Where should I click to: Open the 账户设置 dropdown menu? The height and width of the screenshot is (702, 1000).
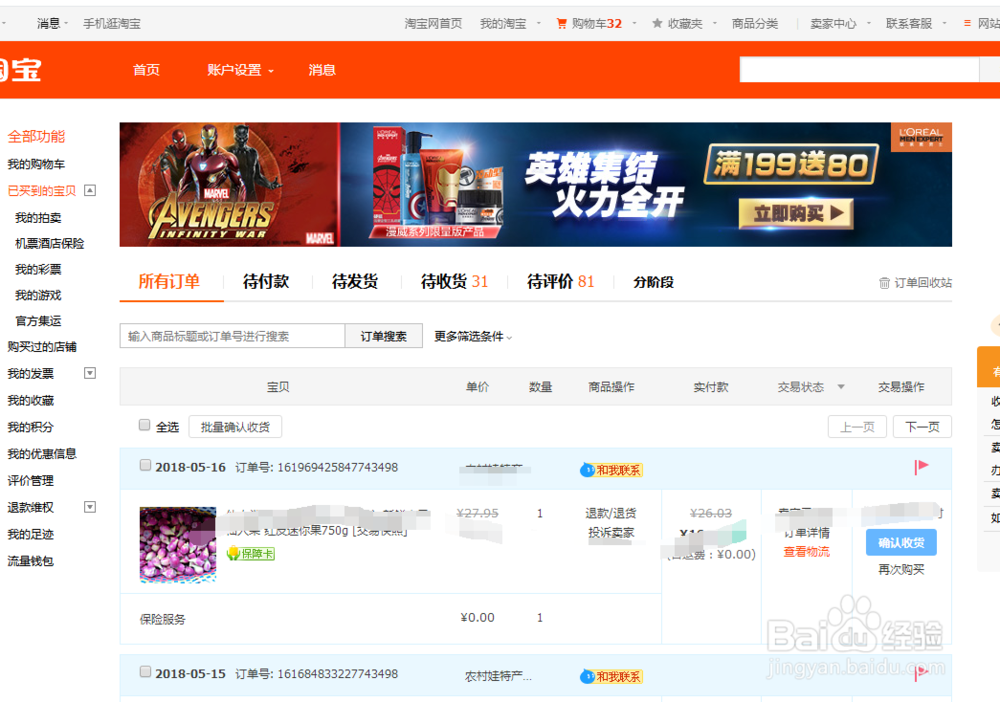coord(240,70)
